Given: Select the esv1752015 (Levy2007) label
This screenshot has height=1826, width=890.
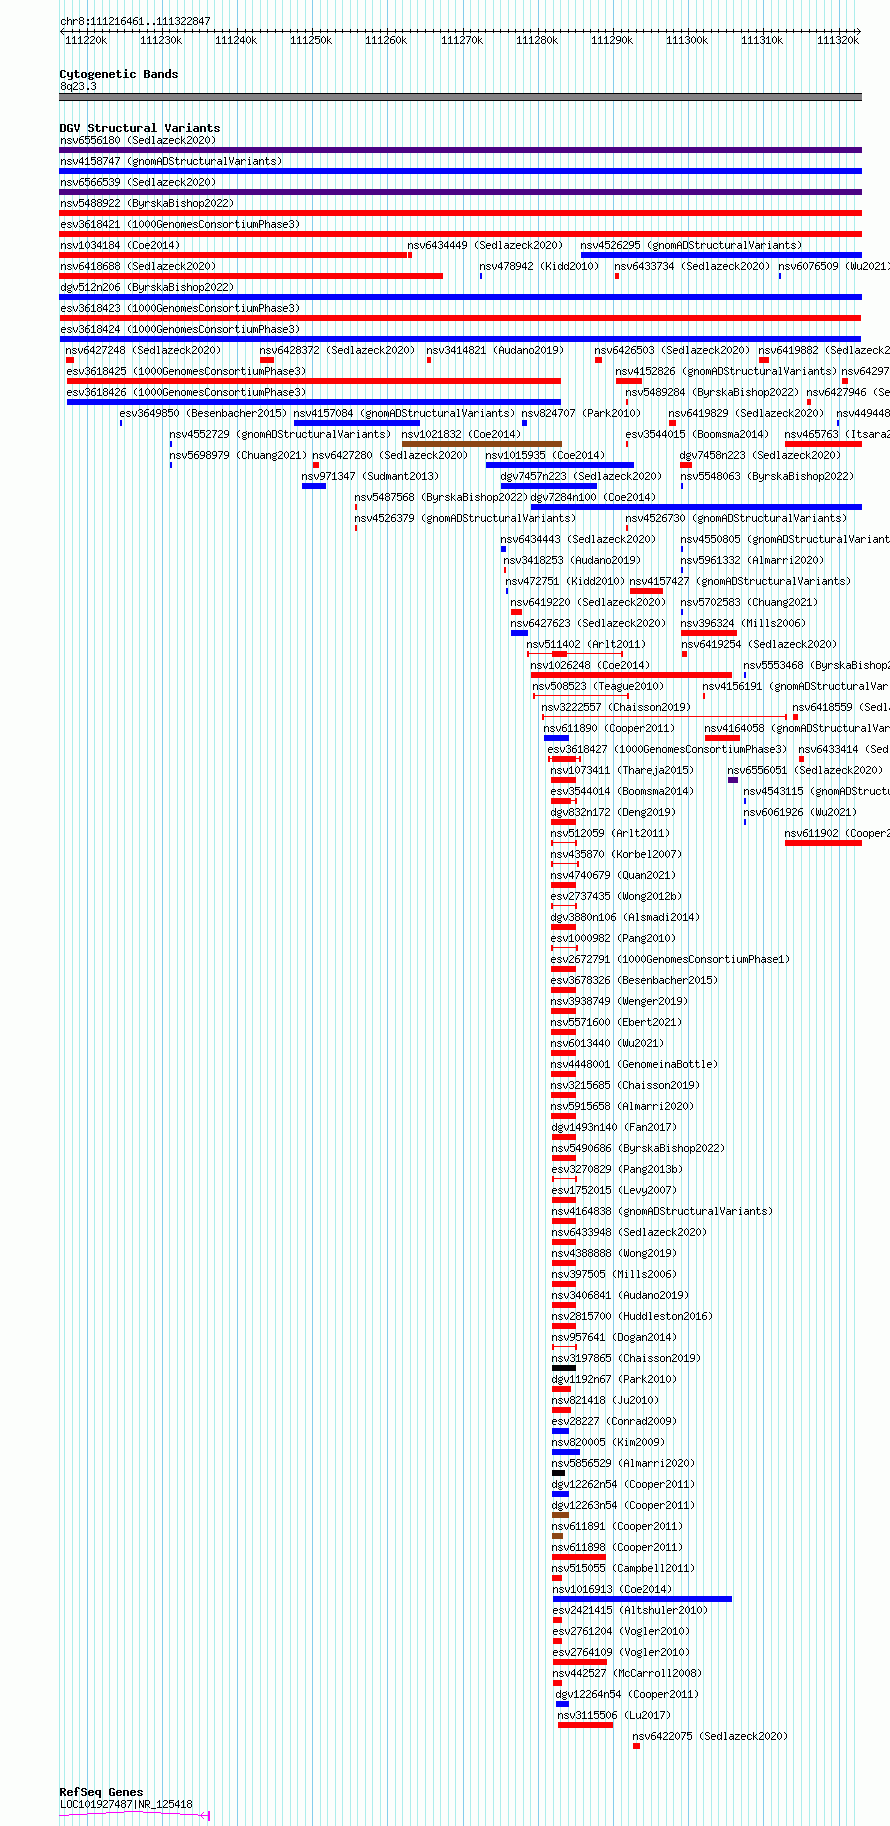Looking at the screenshot, I should click(614, 1190).
